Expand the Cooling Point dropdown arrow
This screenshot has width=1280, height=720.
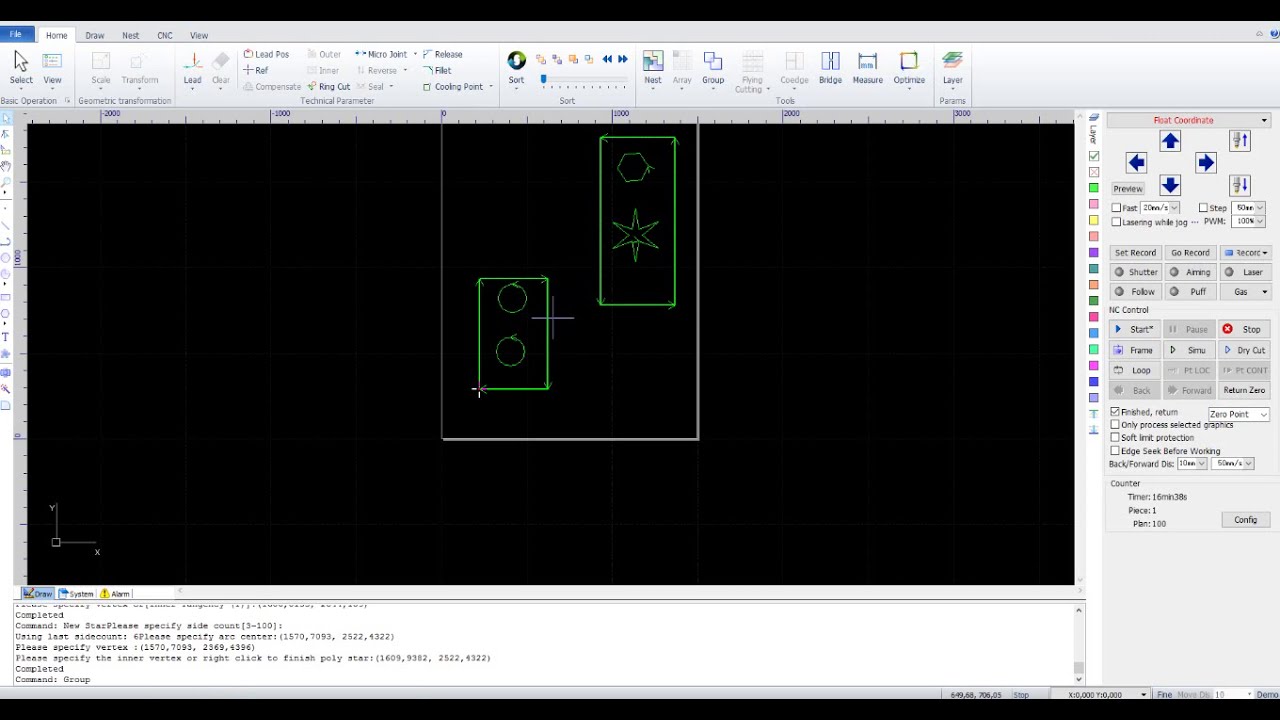pyautogui.click(x=491, y=87)
